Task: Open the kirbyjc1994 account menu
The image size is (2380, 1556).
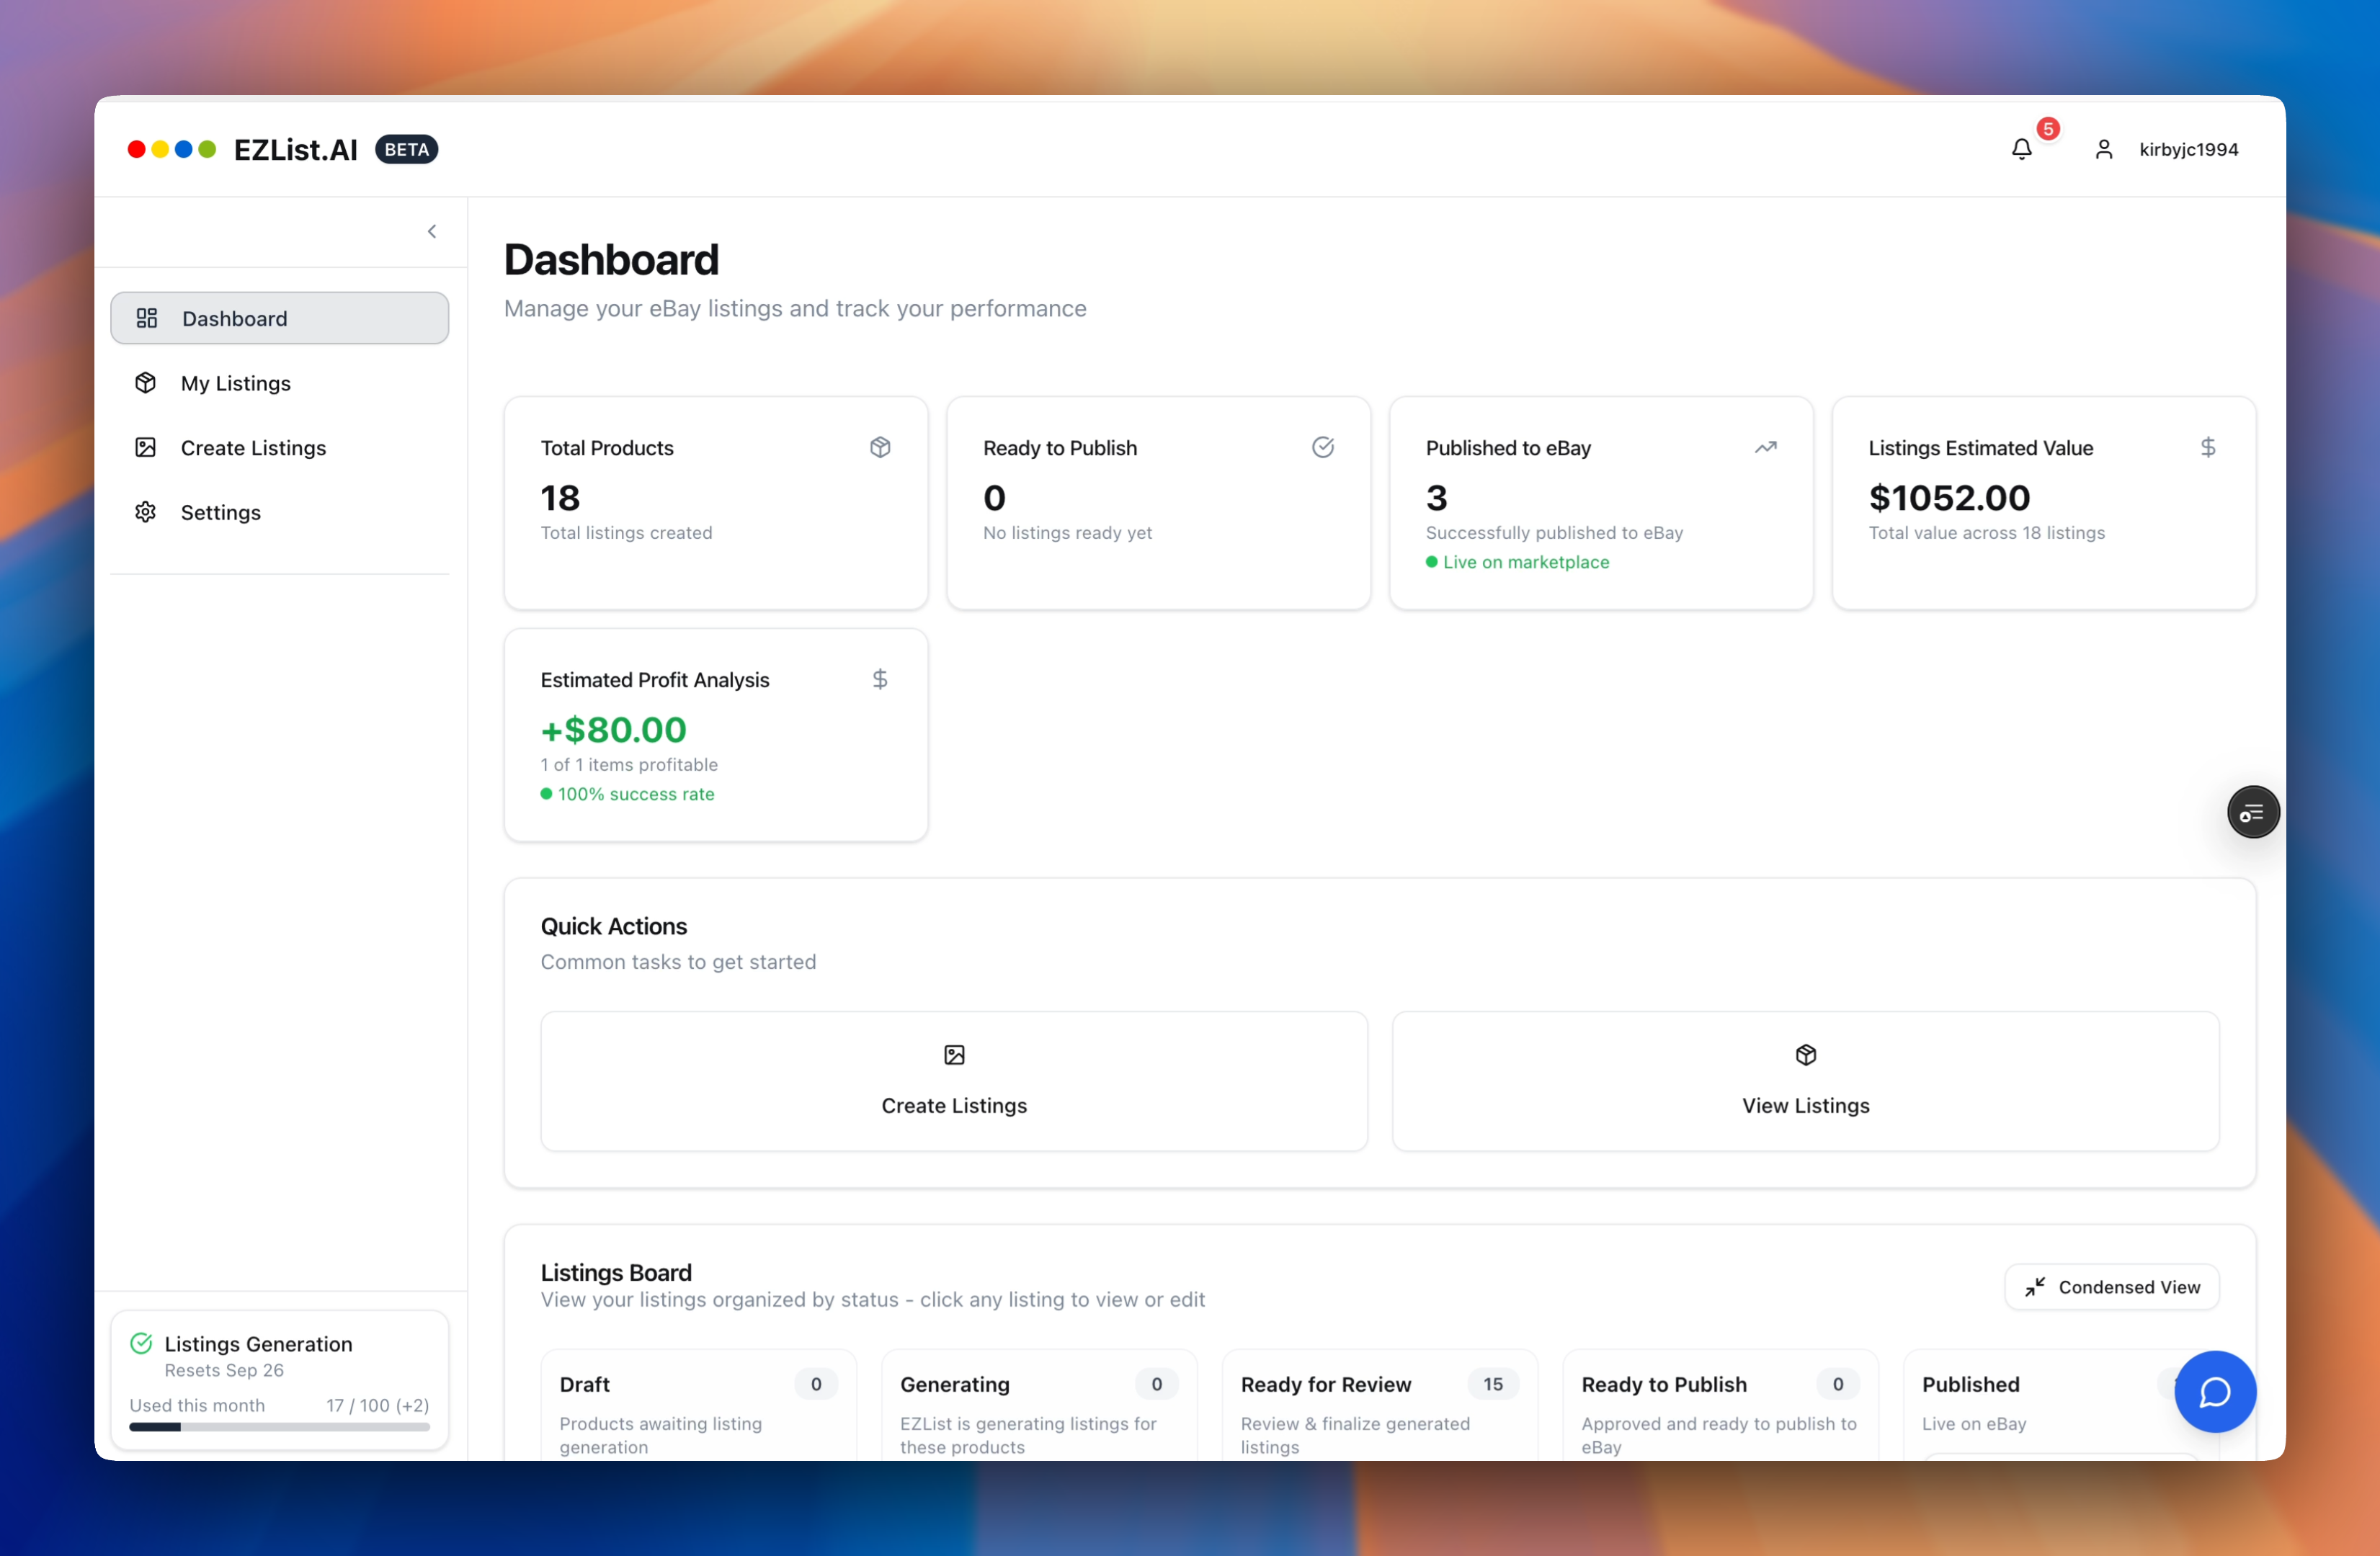Action: pos(2188,149)
